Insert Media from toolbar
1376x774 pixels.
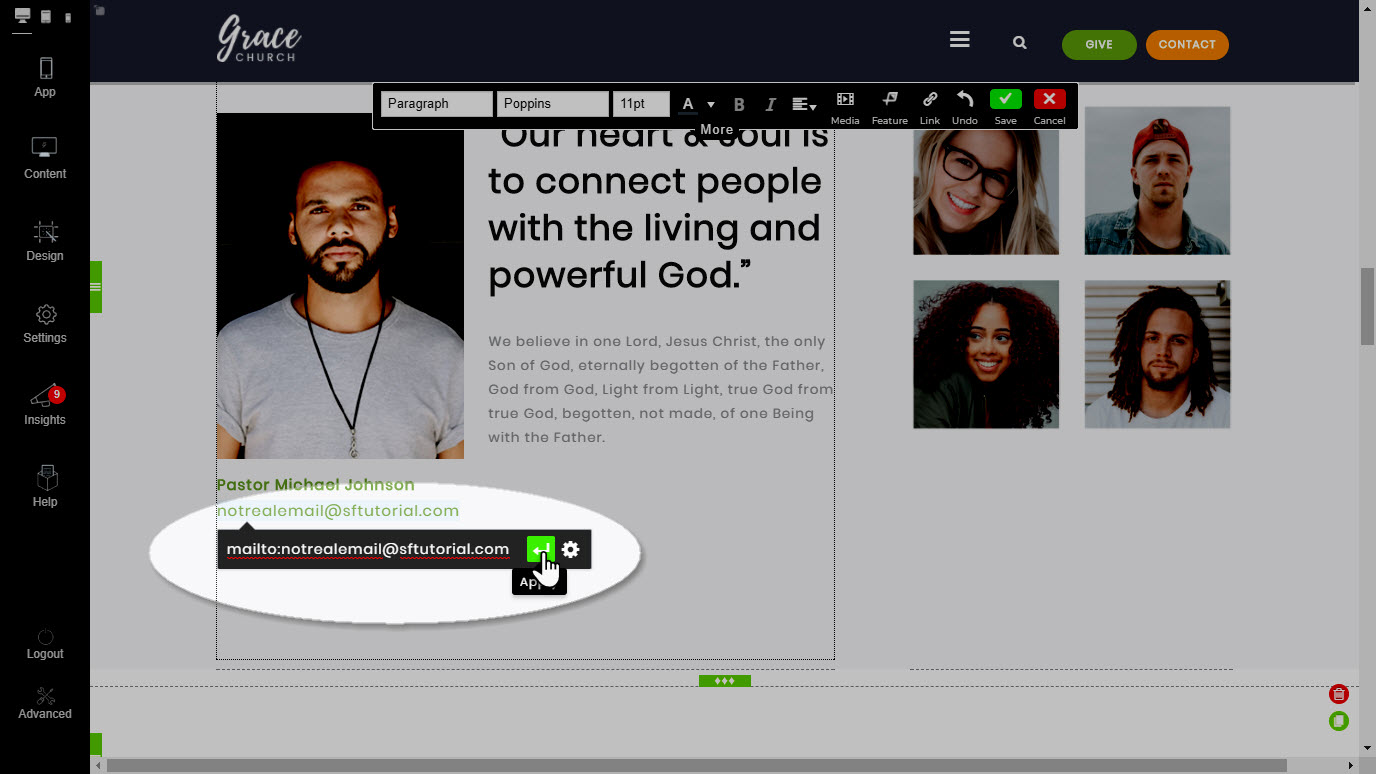(845, 107)
